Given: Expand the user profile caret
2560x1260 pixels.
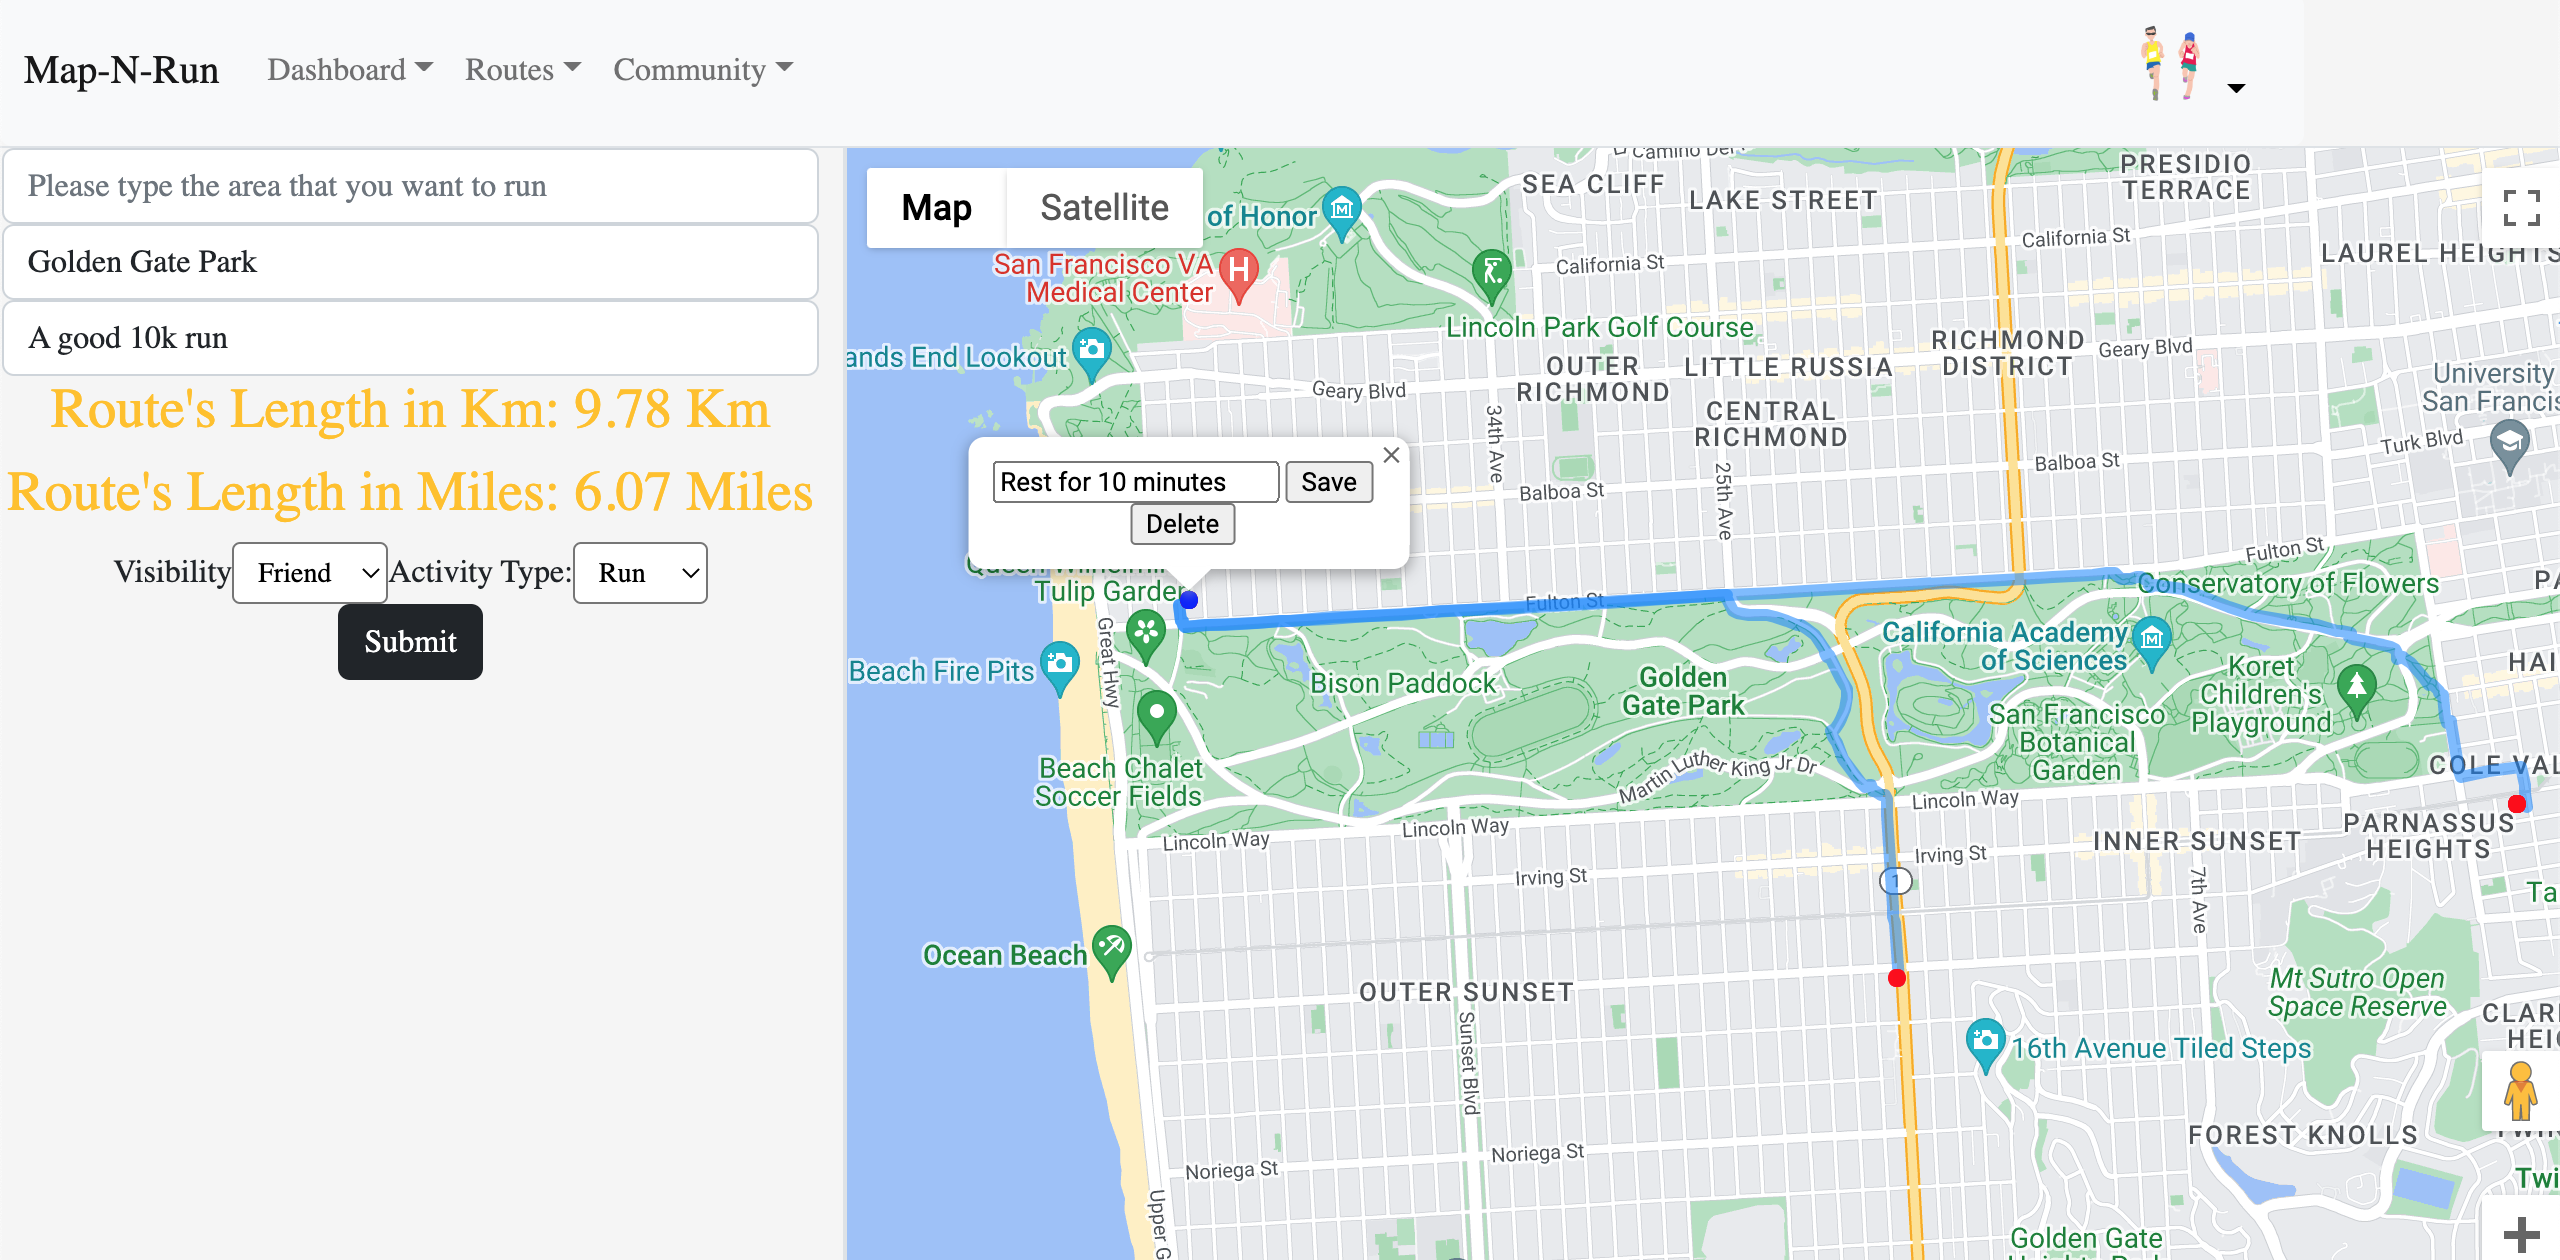Looking at the screenshot, I should pyautogui.click(x=2237, y=88).
